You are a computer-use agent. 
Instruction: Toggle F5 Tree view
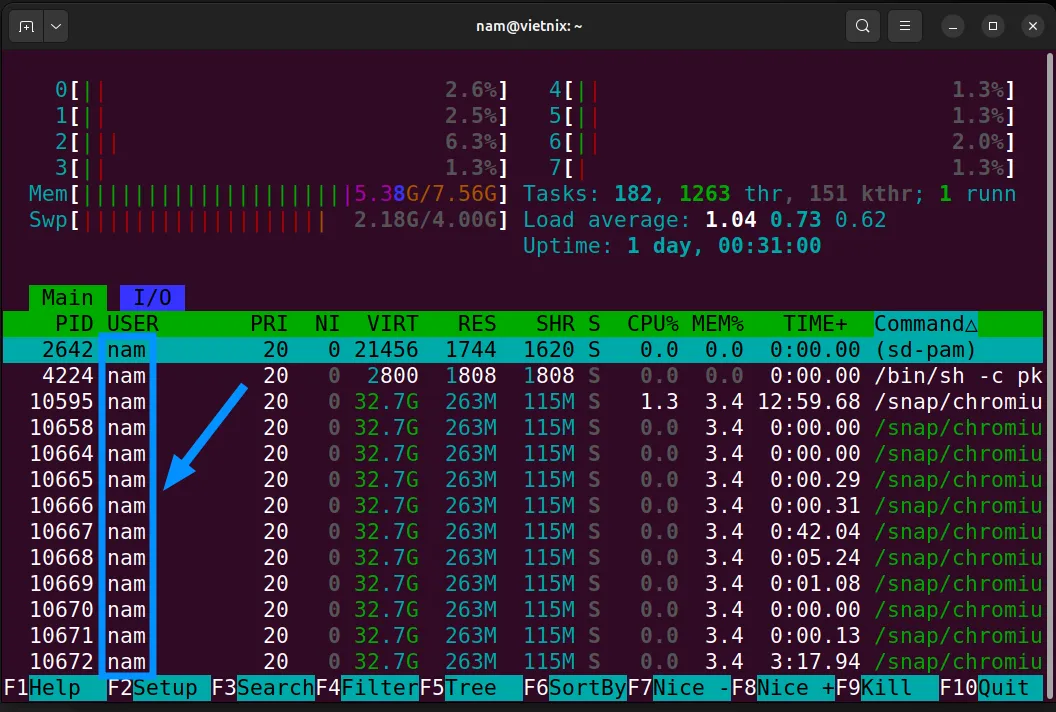[x=471, y=688]
